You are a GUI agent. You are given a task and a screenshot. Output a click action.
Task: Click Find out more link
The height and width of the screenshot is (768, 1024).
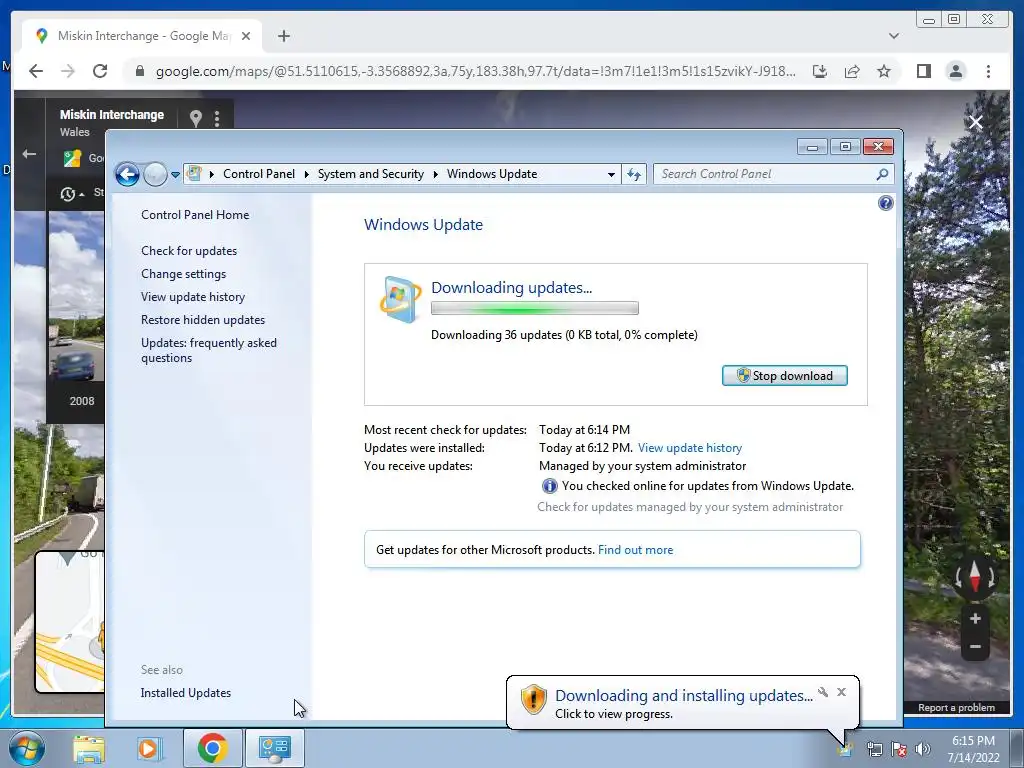[x=635, y=550]
